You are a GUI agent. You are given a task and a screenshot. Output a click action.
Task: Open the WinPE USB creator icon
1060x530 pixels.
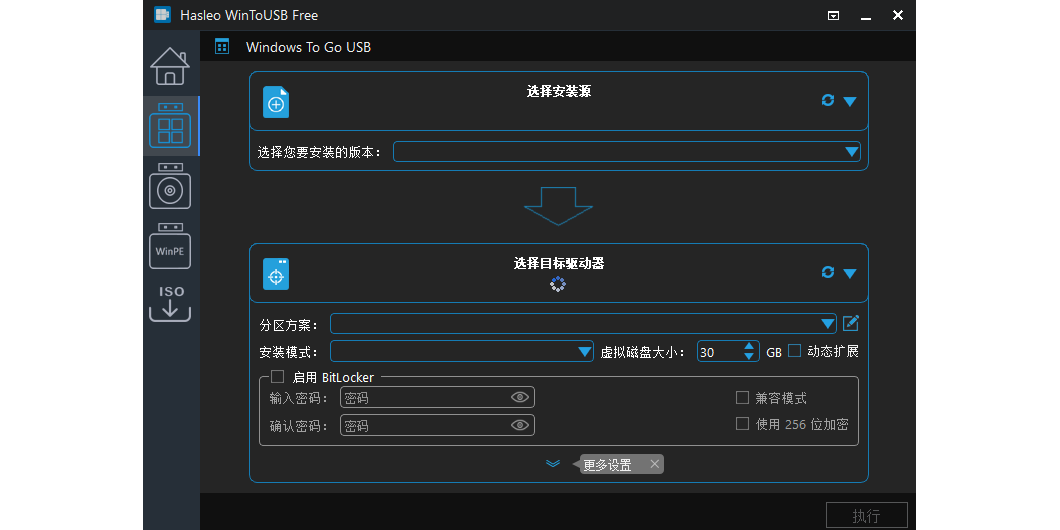click(170, 246)
